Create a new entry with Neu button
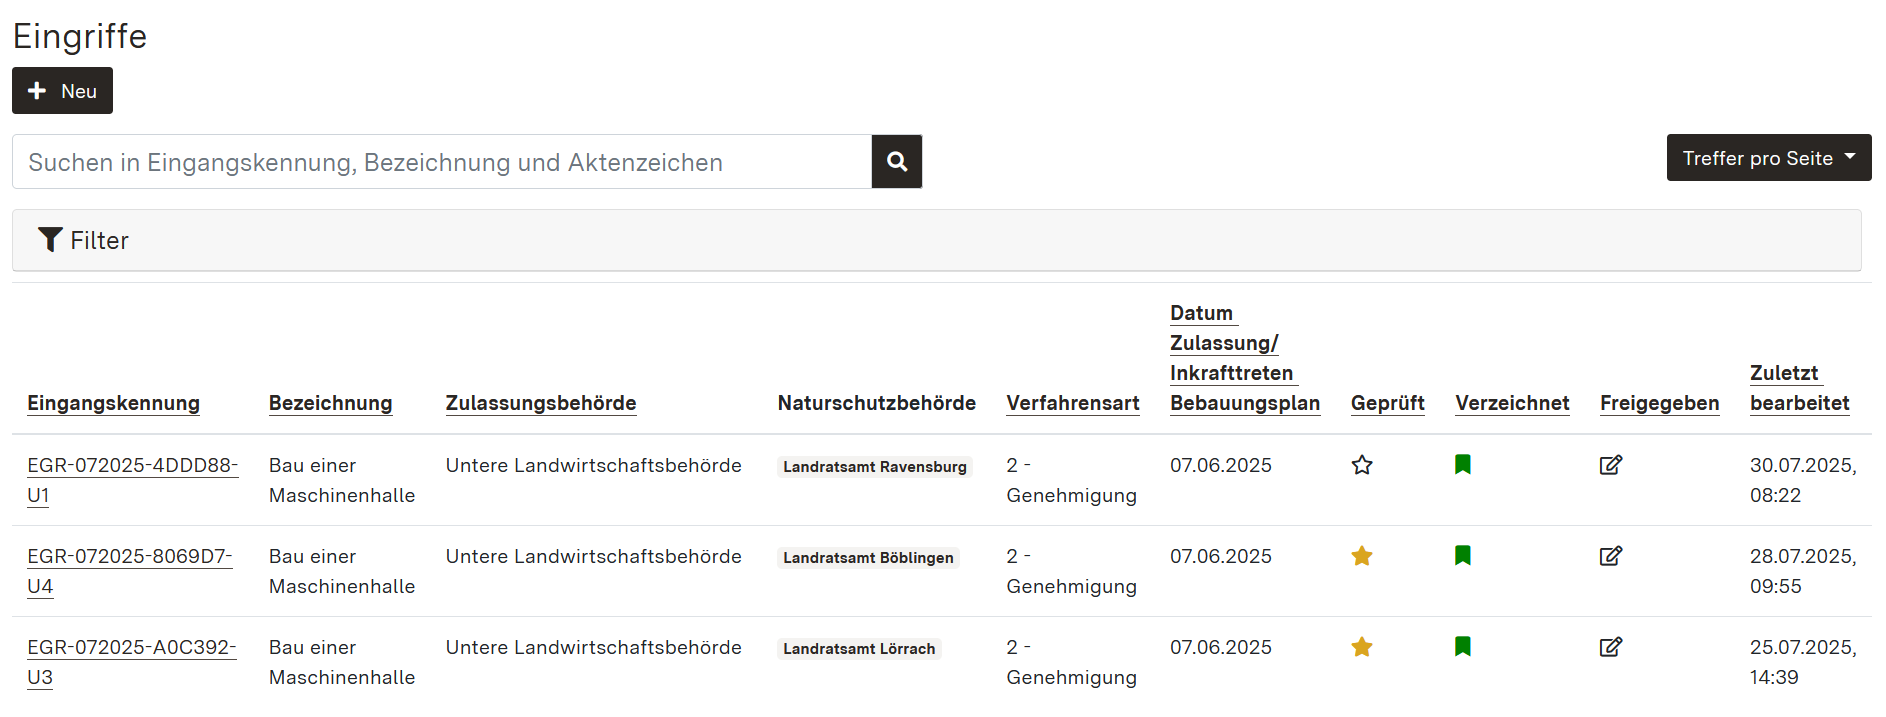The image size is (1886, 717). click(62, 91)
